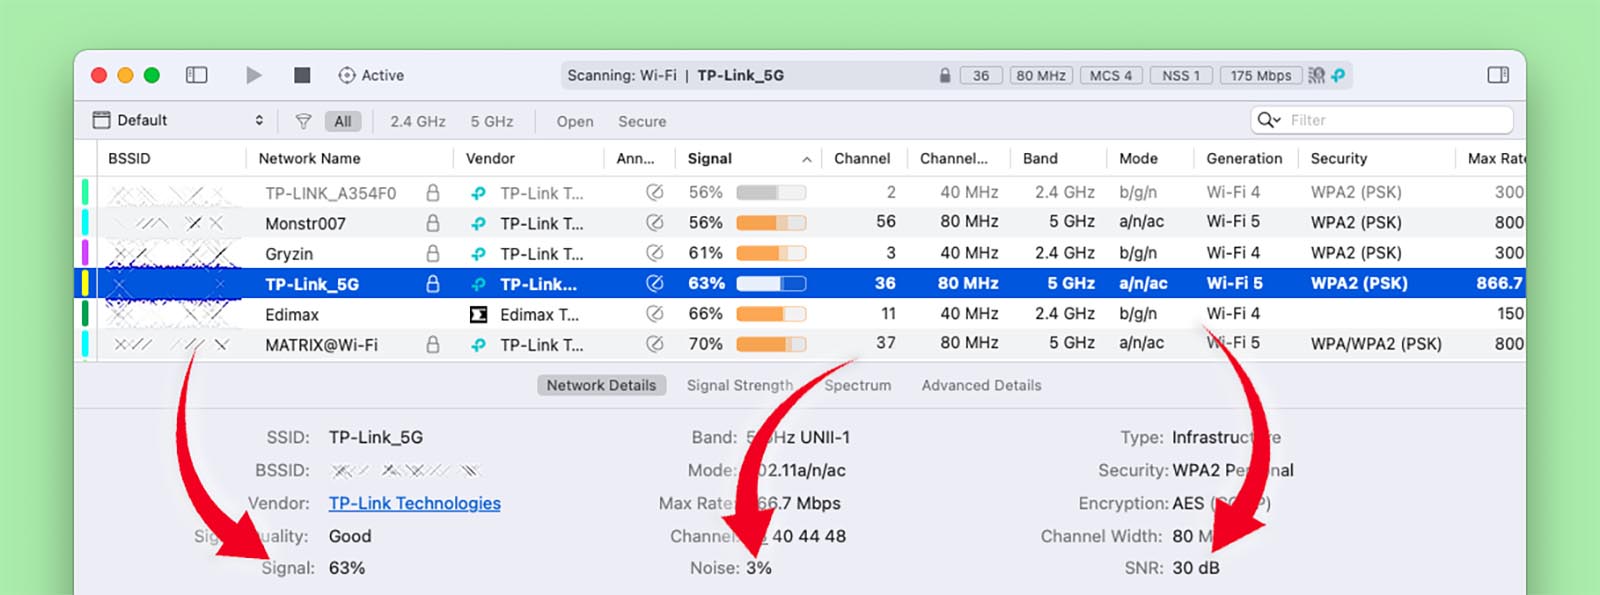Click the Active scan mode icon
This screenshot has width=1600, height=595.
(x=347, y=75)
